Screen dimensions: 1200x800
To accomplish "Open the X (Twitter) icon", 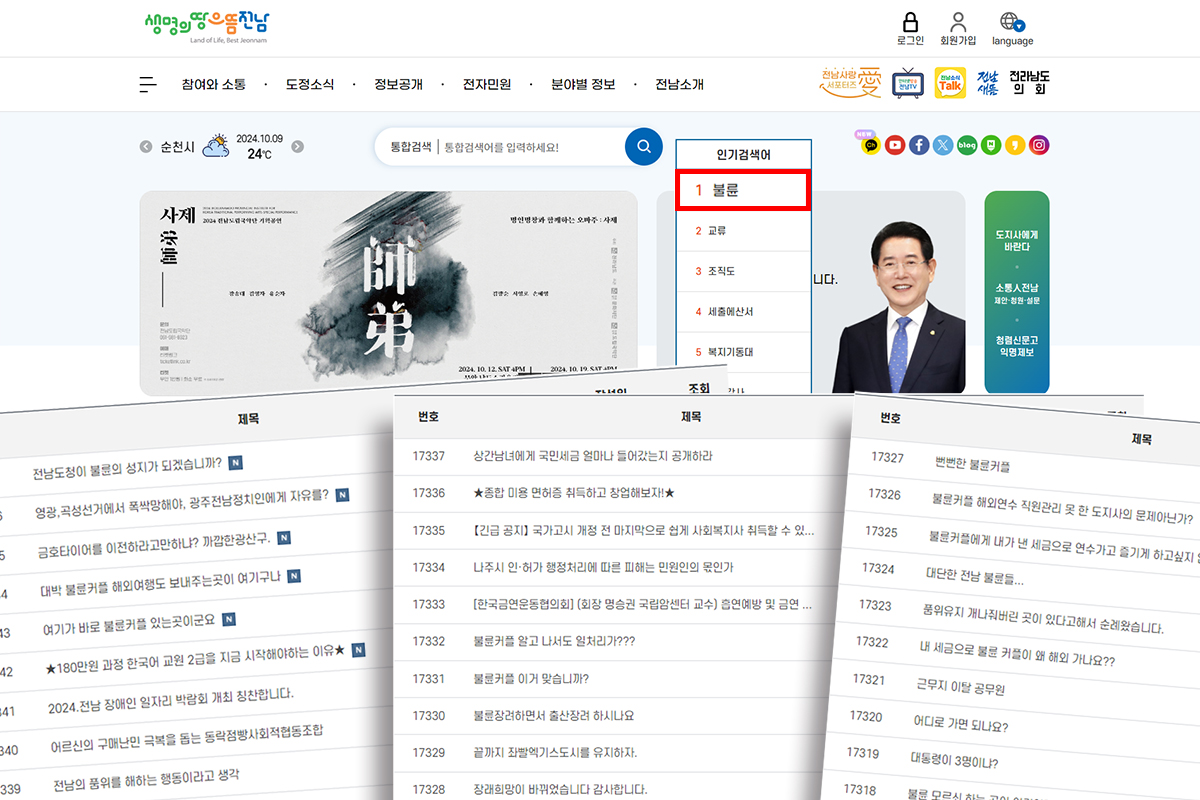I will 943,145.
